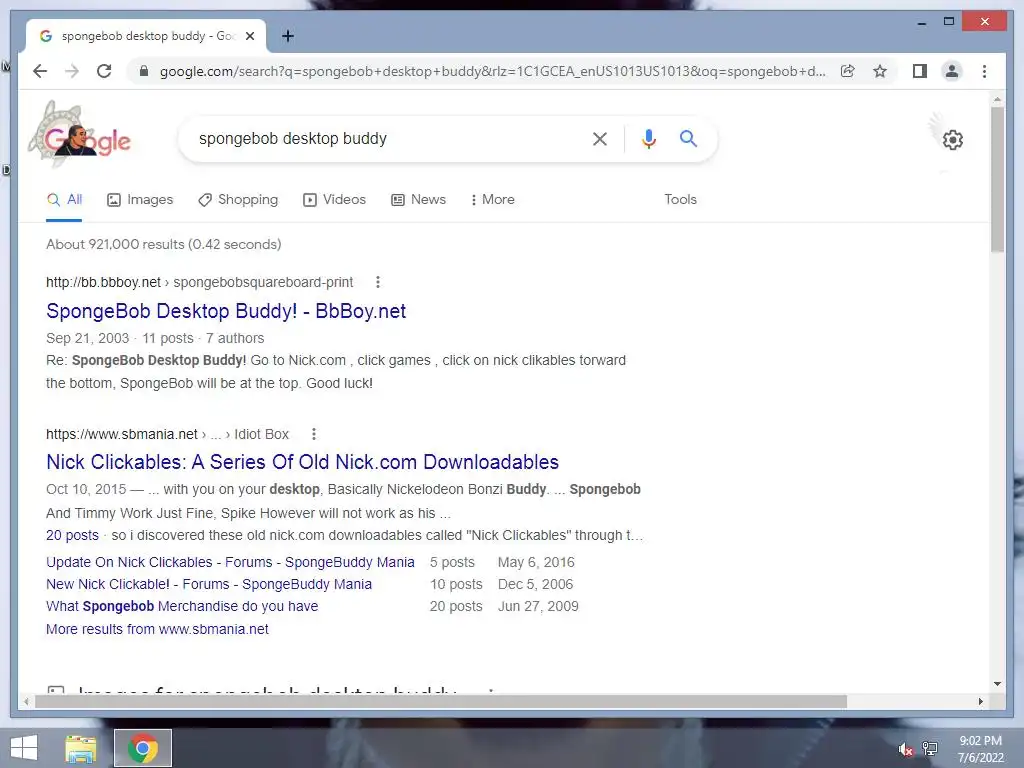
Task: Click More results from www.sbmania.net
Action: [x=157, y=630]
